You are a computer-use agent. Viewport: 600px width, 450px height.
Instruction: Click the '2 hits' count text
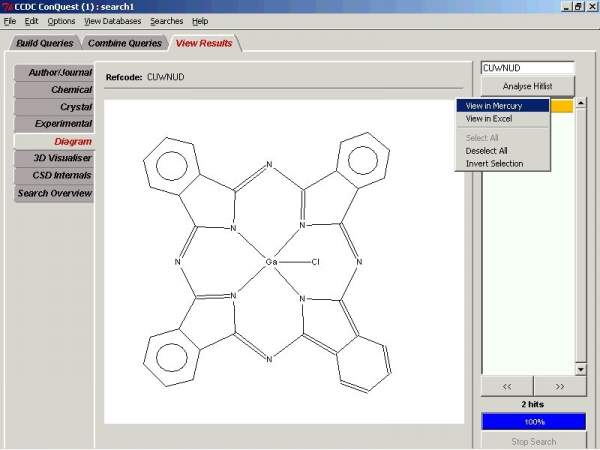click(x=533, y=404)
